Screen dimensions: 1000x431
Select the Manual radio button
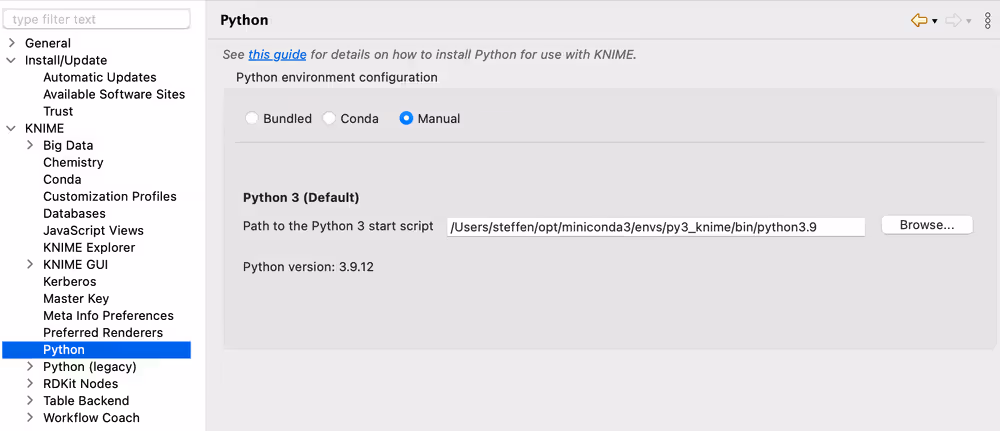(x=406, y=118)
